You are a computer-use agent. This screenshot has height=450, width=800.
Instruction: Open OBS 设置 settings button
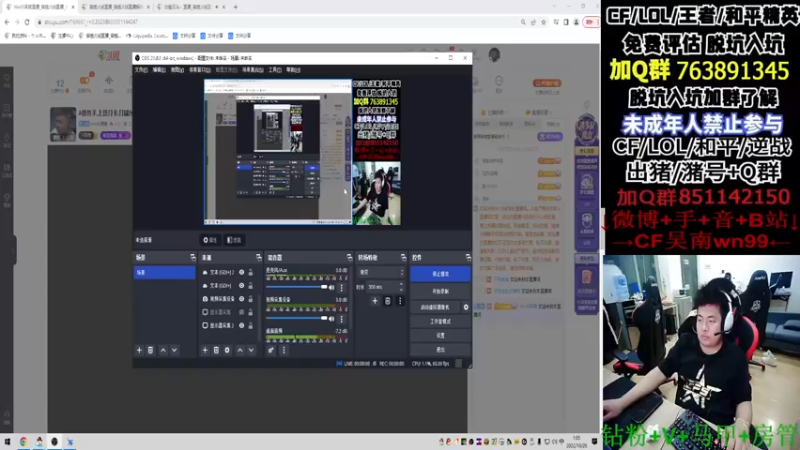440,336
